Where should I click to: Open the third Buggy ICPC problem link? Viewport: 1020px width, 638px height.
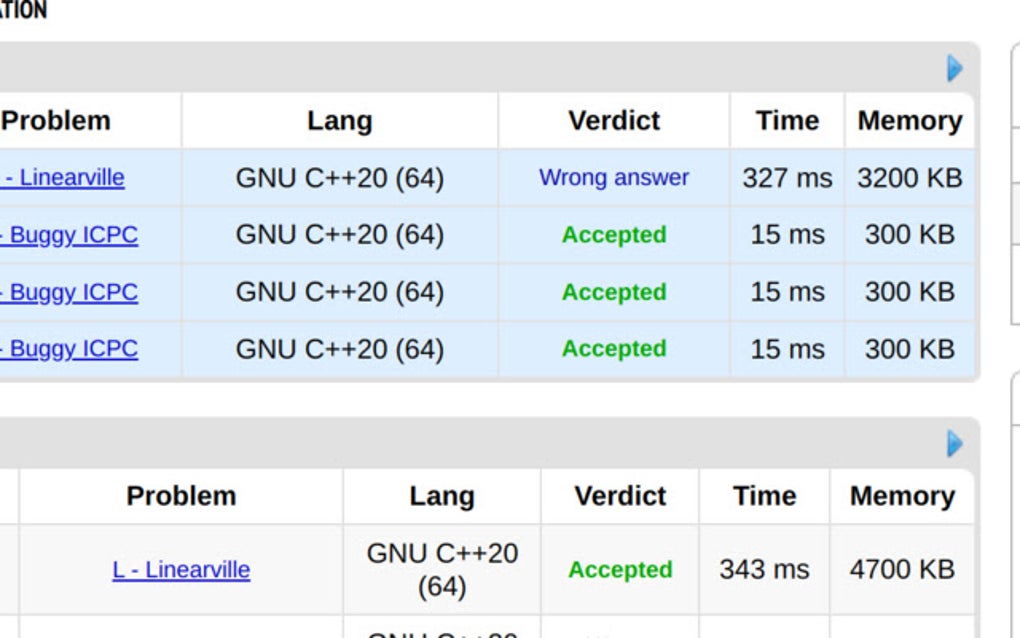(x=70, y=349)
